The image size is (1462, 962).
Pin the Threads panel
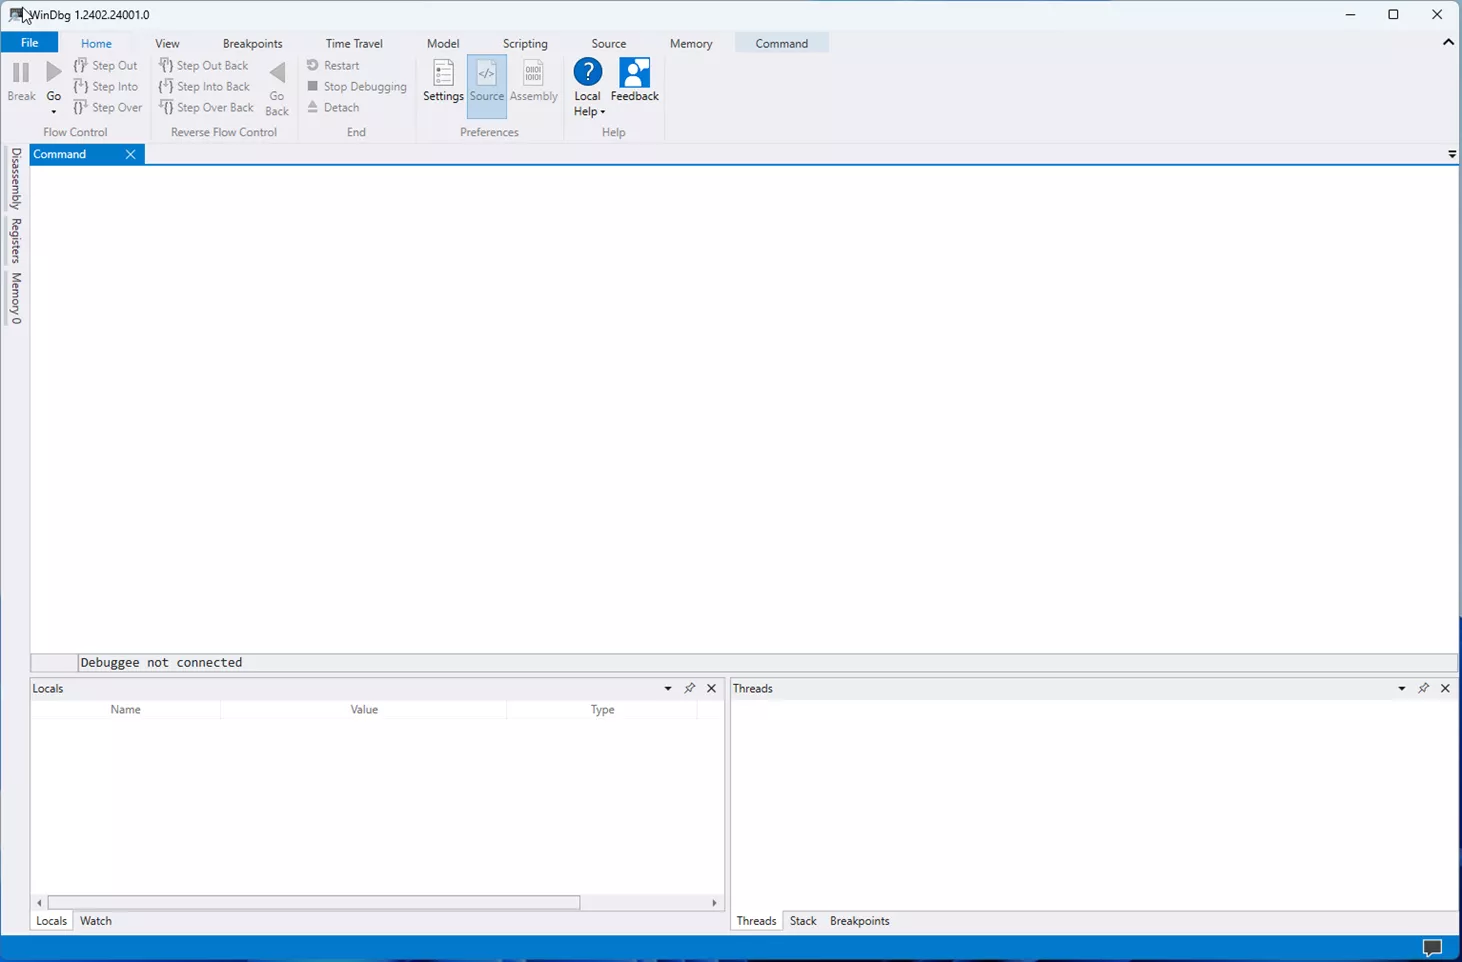pyautogui.click(x=1424, y=688)
